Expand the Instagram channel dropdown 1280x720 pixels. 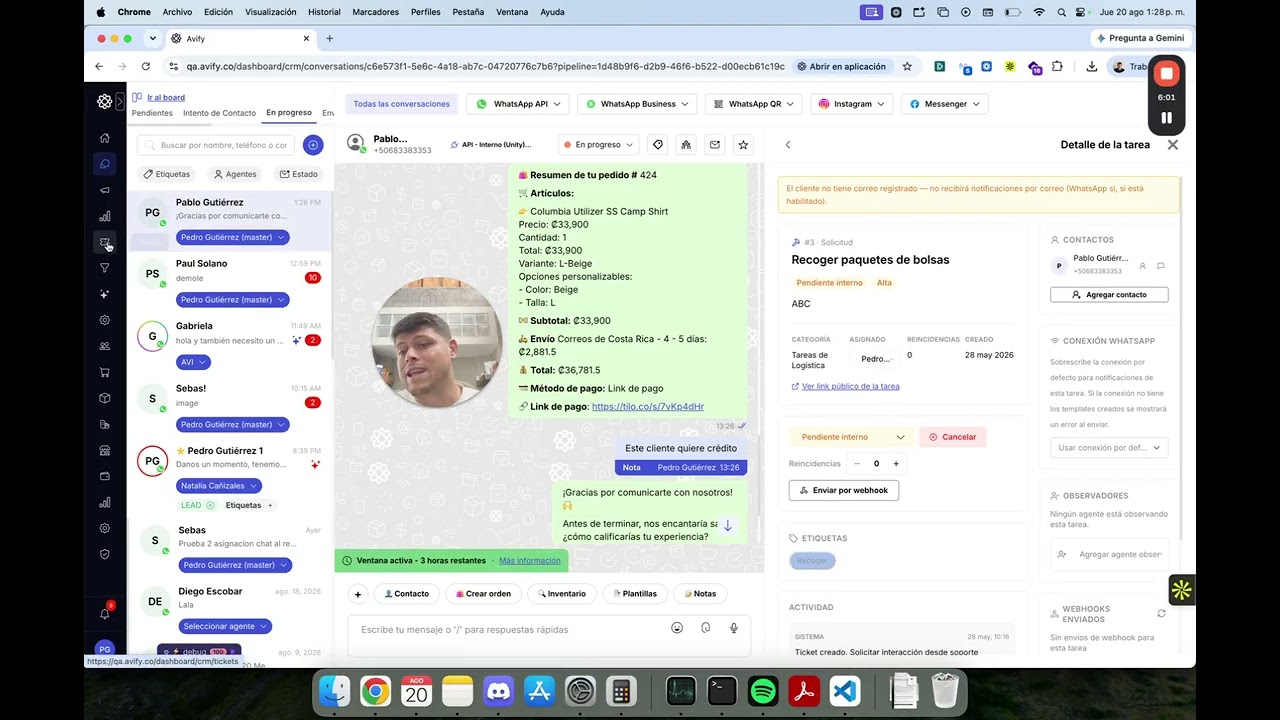tap(853, 104)
